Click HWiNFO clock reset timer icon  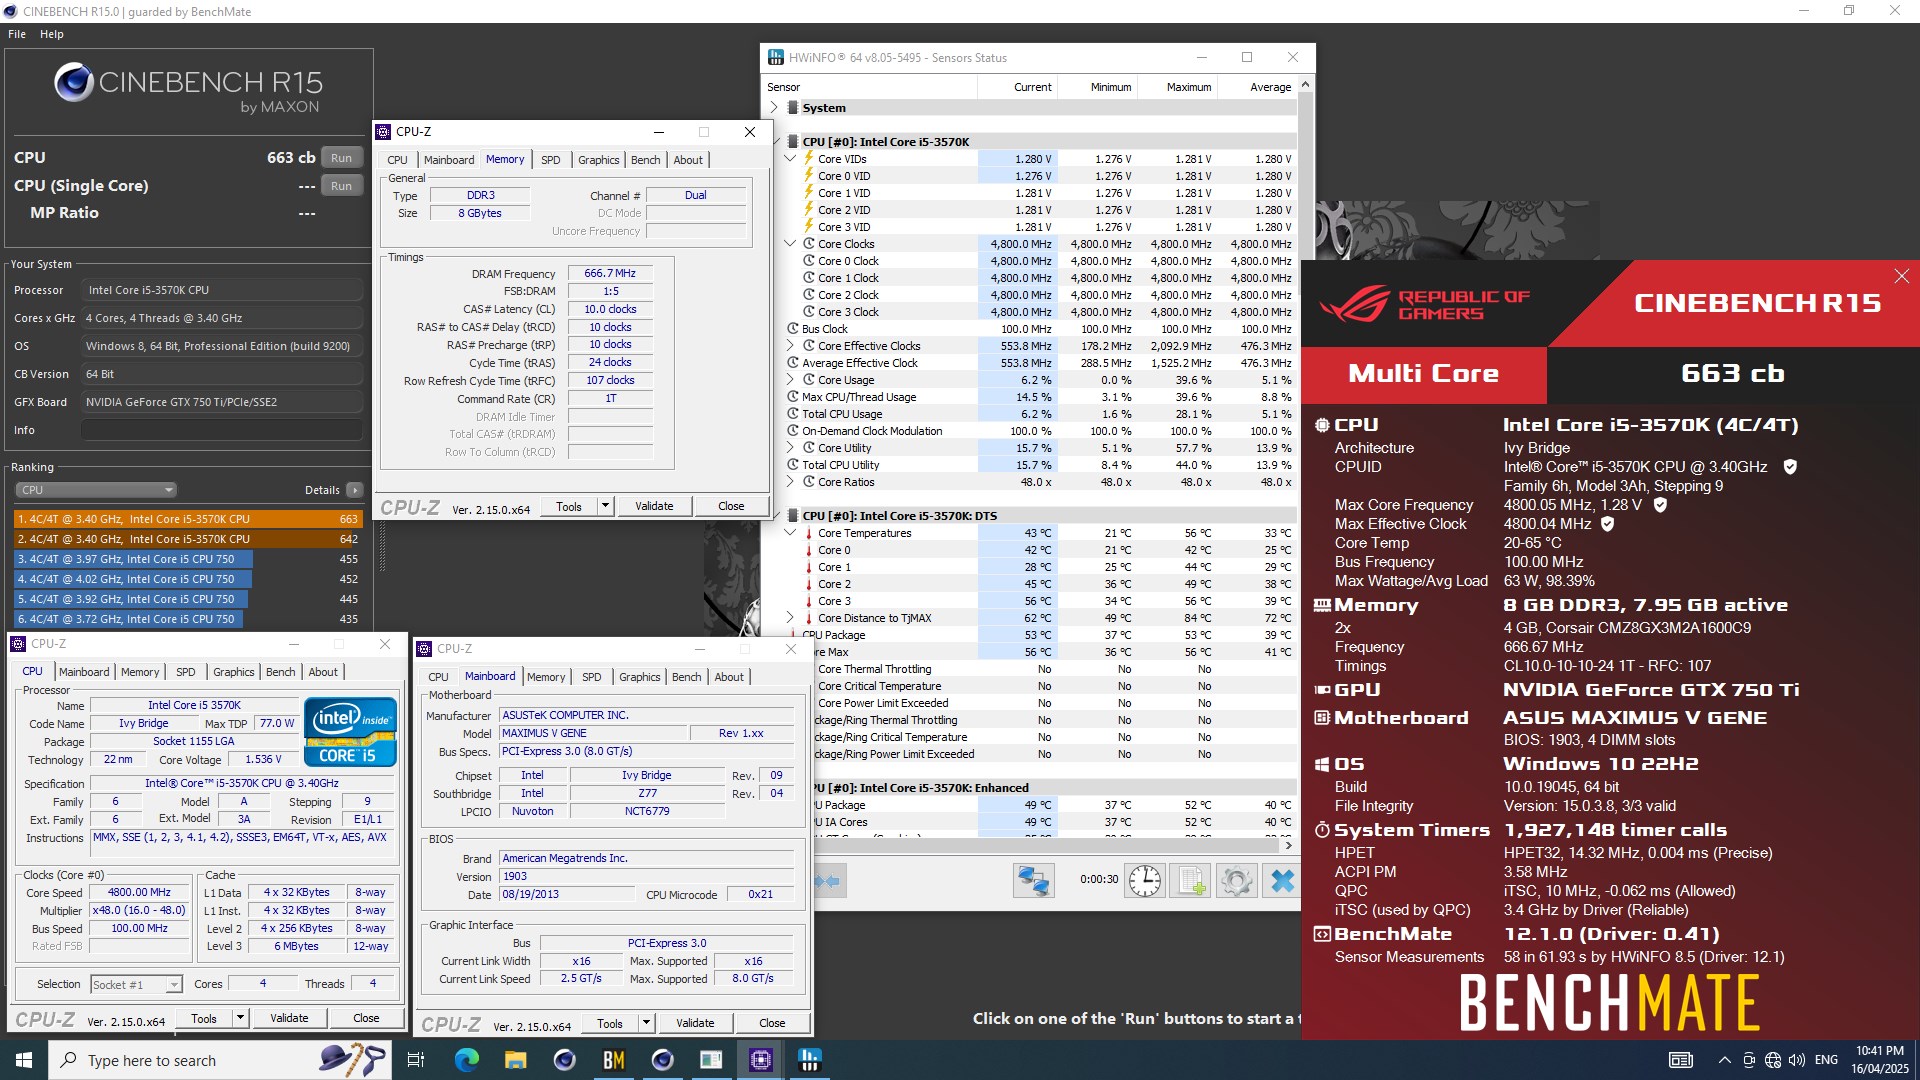click(x=1145, y=881)
